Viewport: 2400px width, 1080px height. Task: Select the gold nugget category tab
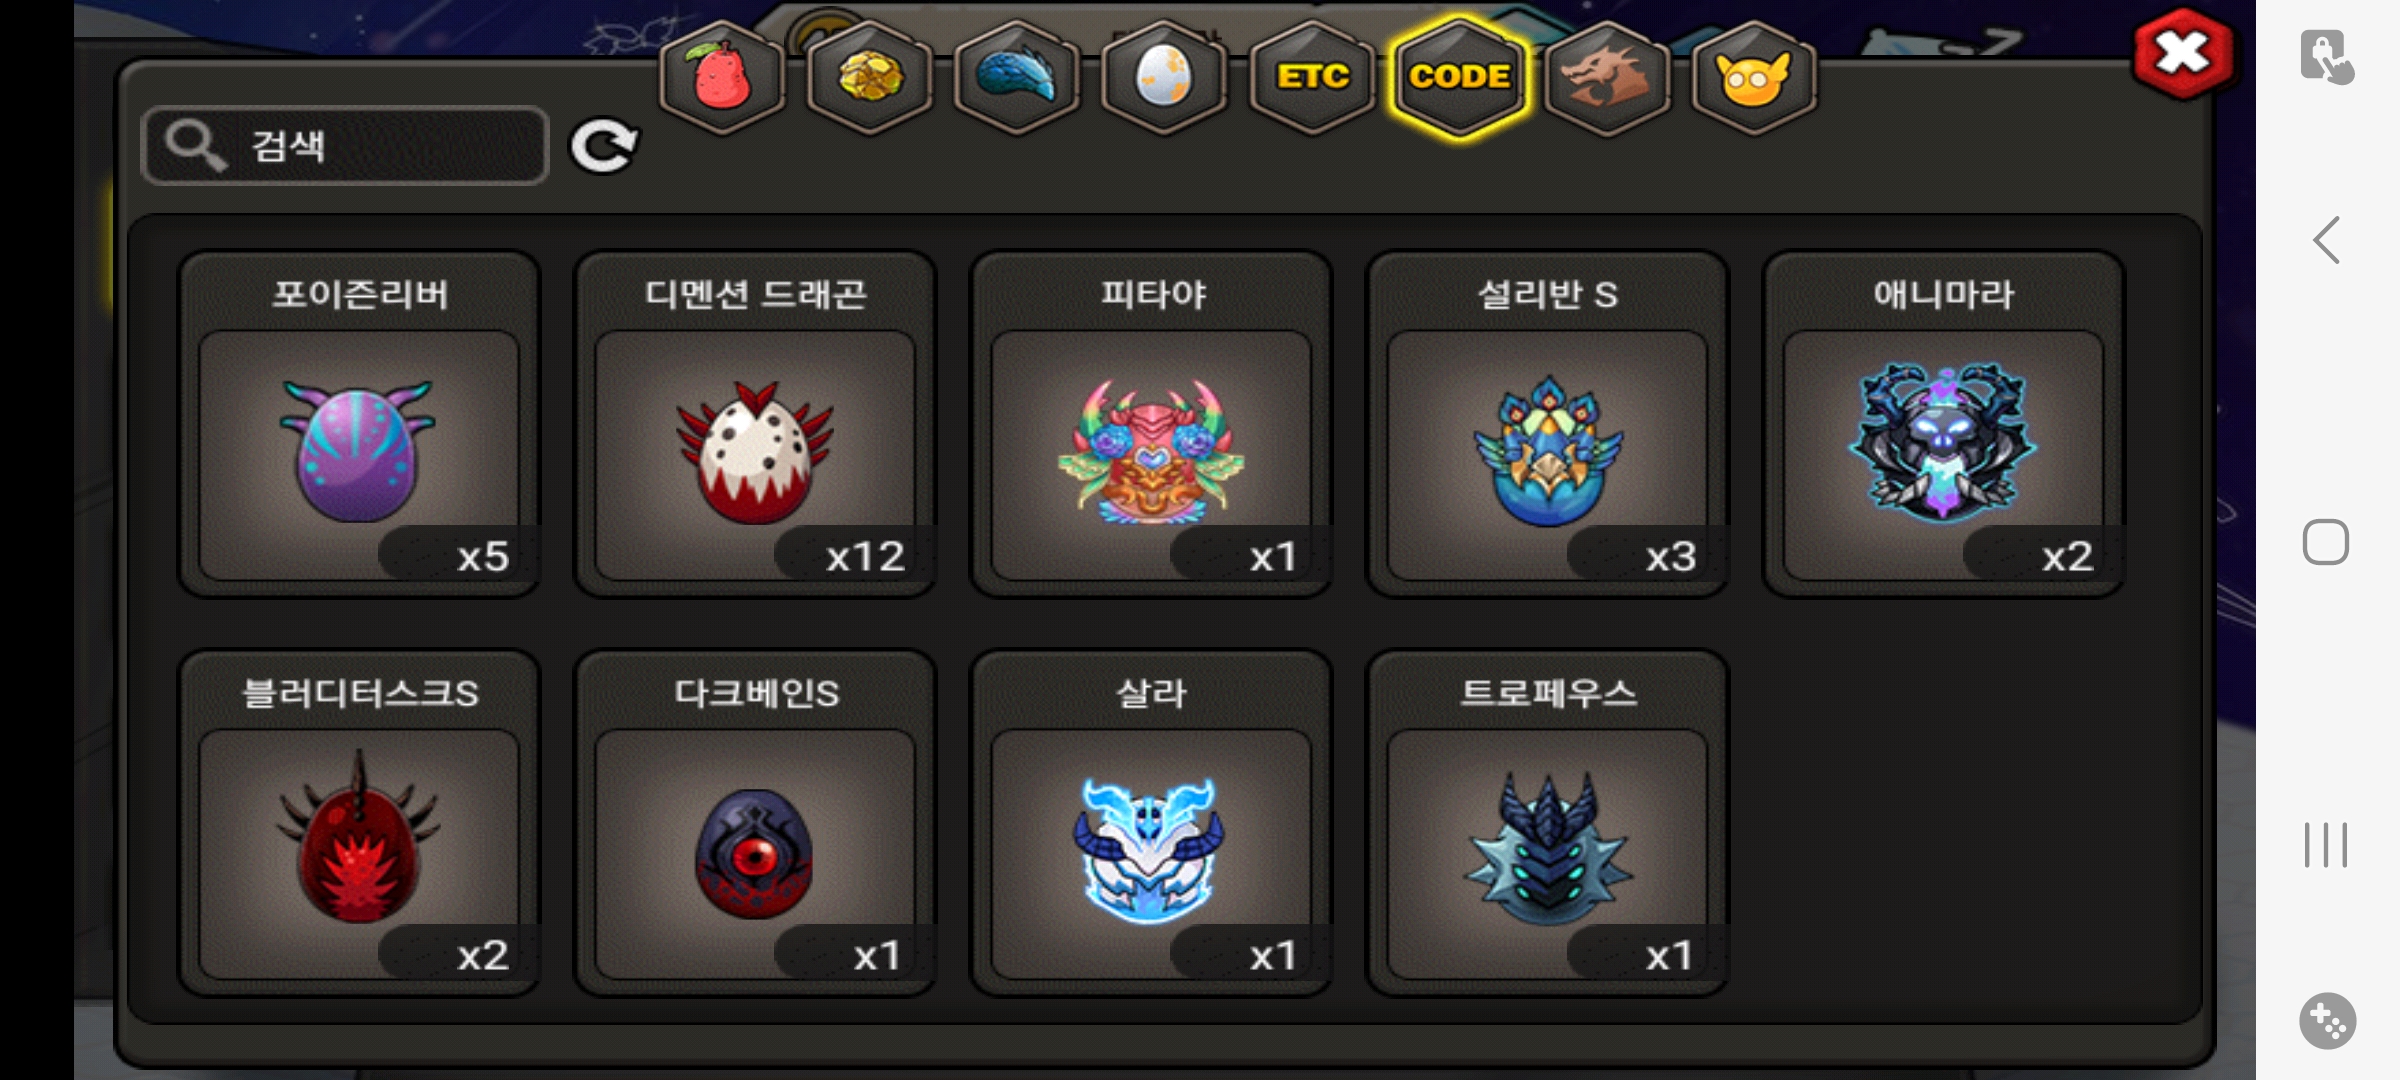pyautogui.click(x=869, y=77)
